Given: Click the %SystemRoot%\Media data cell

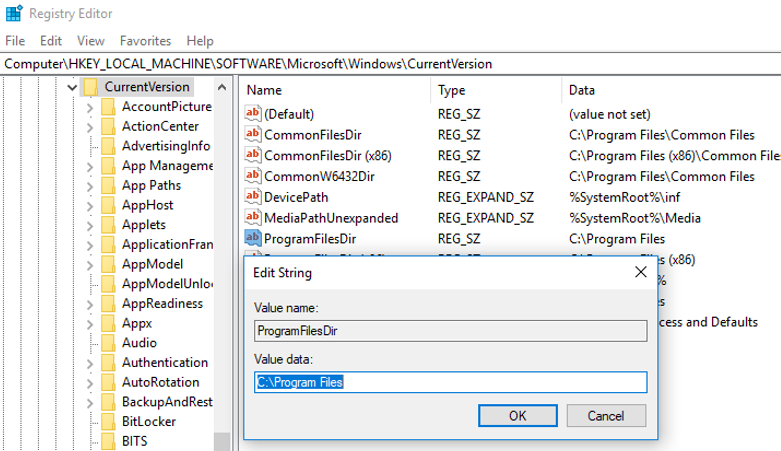Looking at the screenshot, I should point(635,218).
